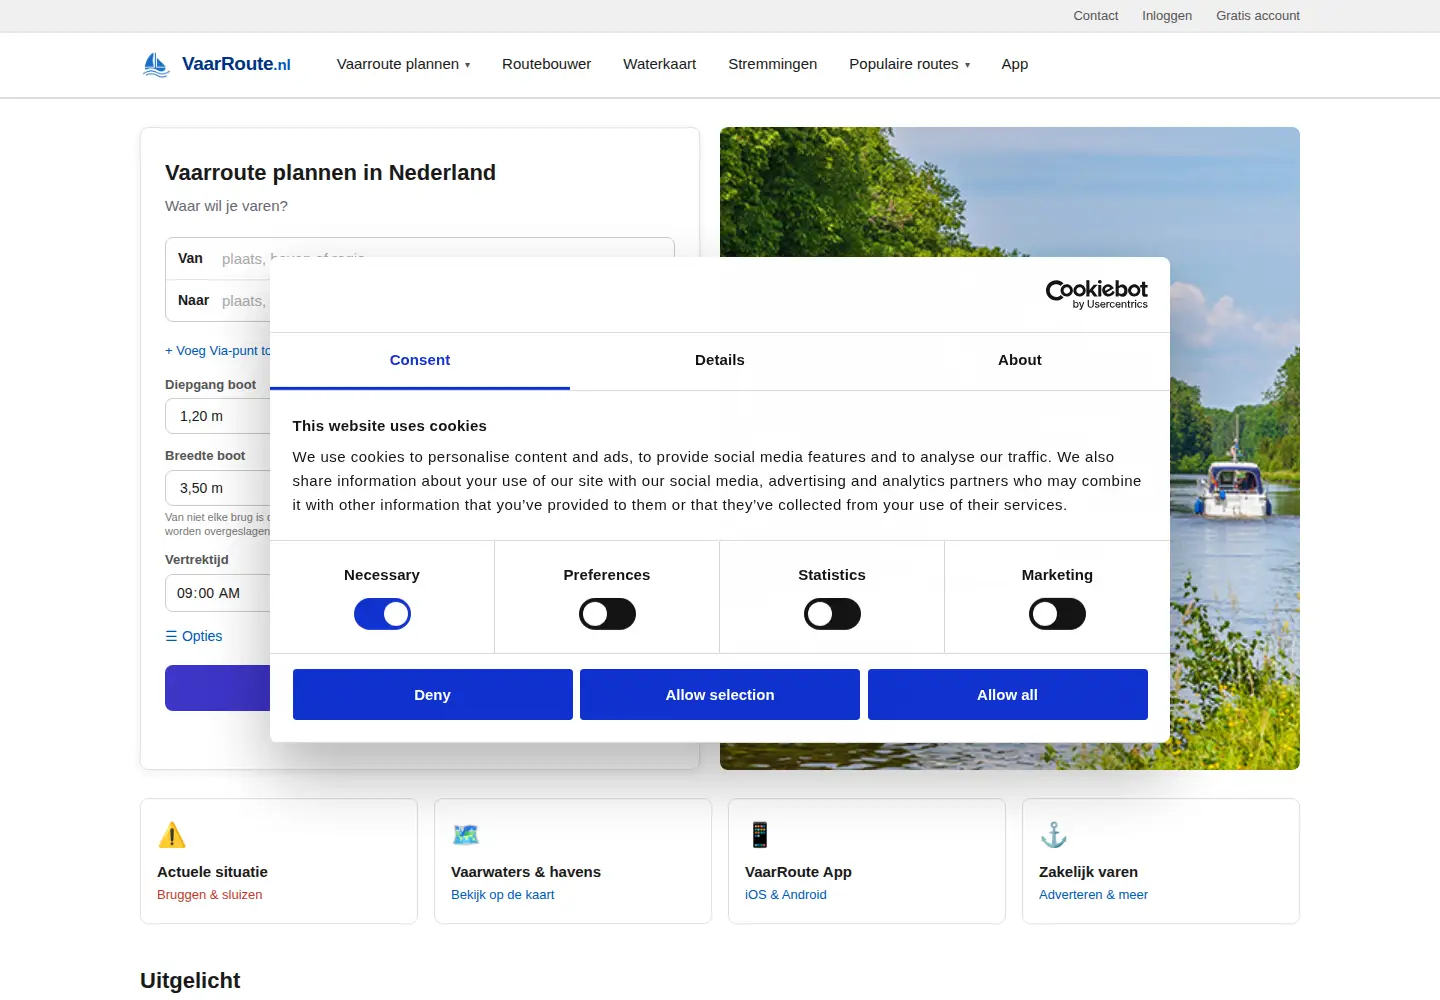
Task: Click the warning triangle icon for Actuele situatie
Action: (x=172, y=835)
